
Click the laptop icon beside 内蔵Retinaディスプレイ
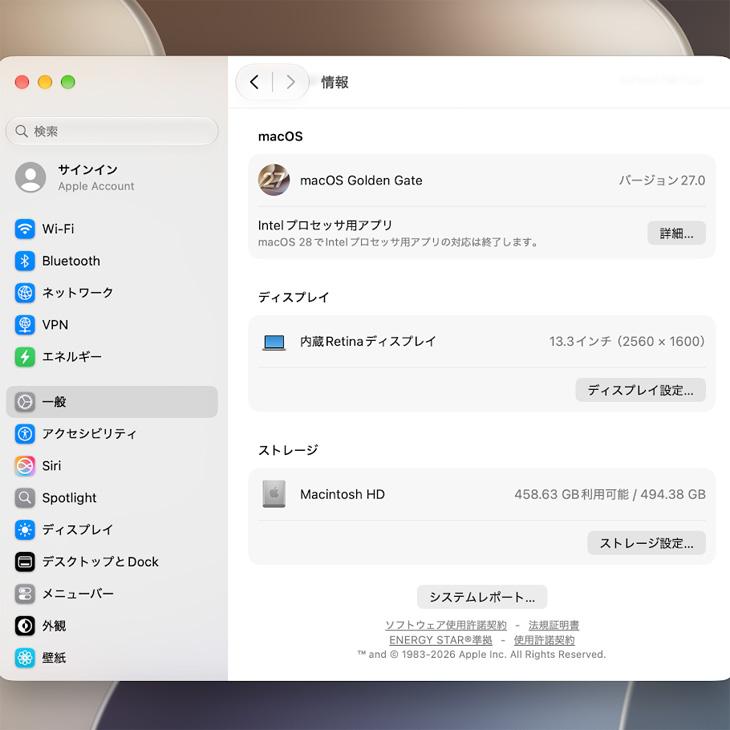coord(274,342)
